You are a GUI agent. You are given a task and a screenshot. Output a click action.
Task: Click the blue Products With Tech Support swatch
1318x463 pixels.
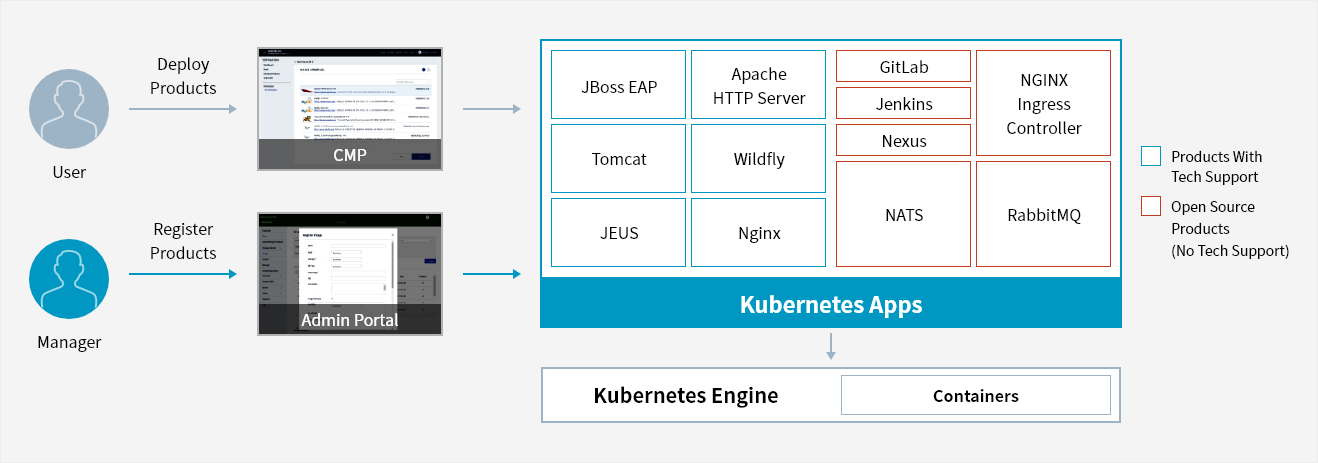(x=1151, y=156)
